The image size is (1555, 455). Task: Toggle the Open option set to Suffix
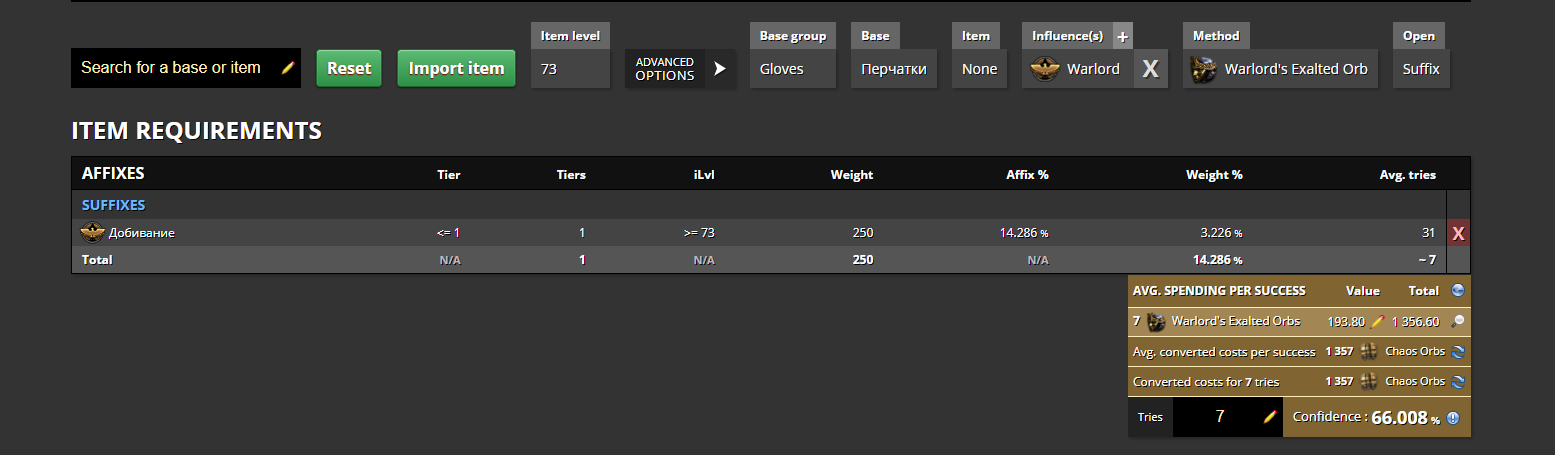[x=1421, y=69]
